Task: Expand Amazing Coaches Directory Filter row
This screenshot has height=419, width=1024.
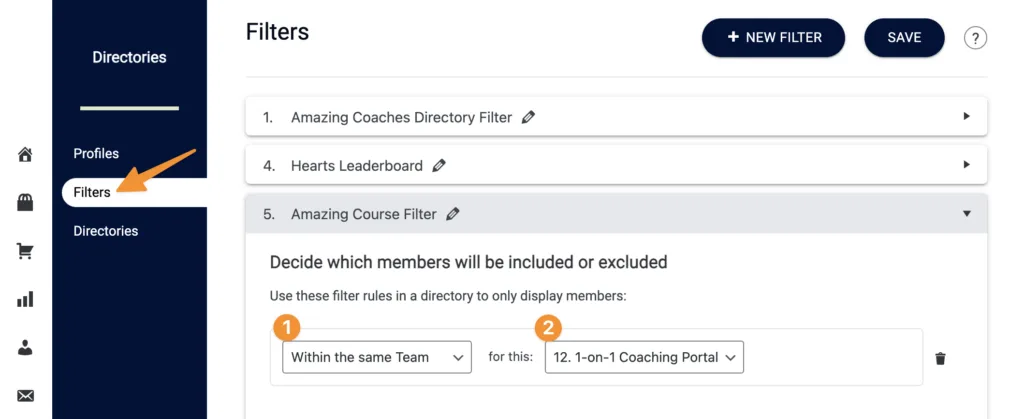Action: tap(966, 116)
